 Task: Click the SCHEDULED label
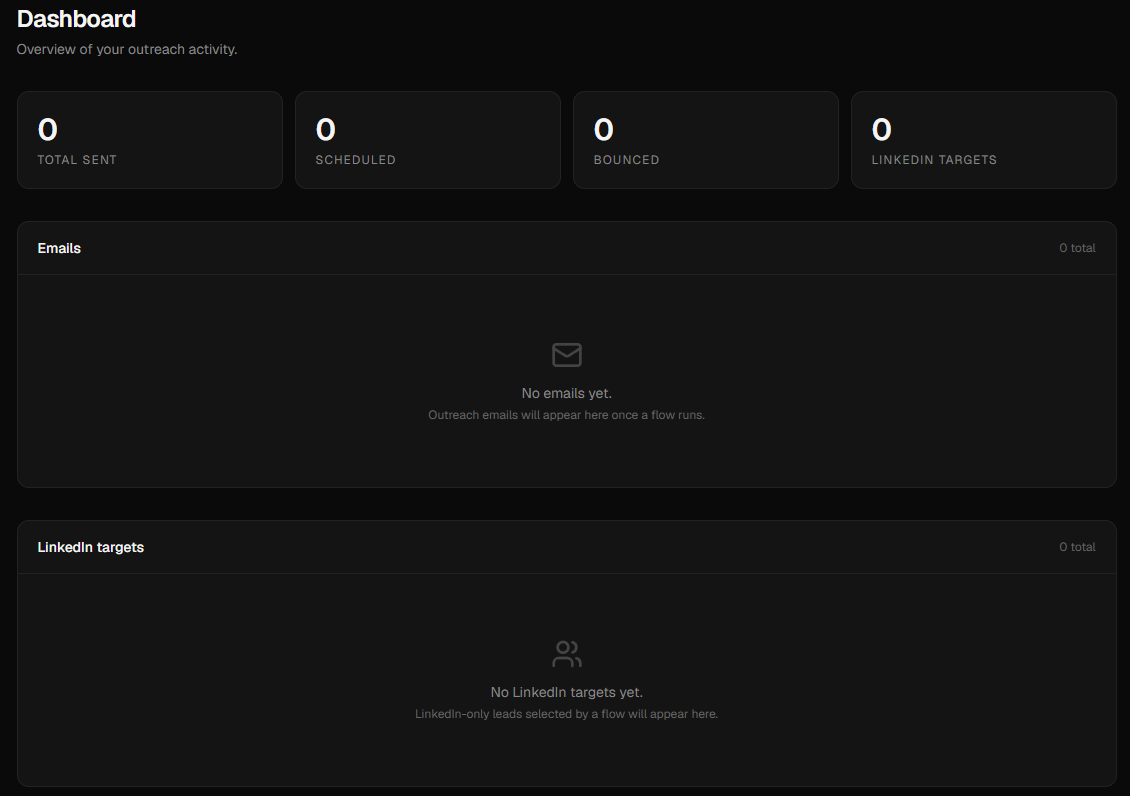pos(355,160)
